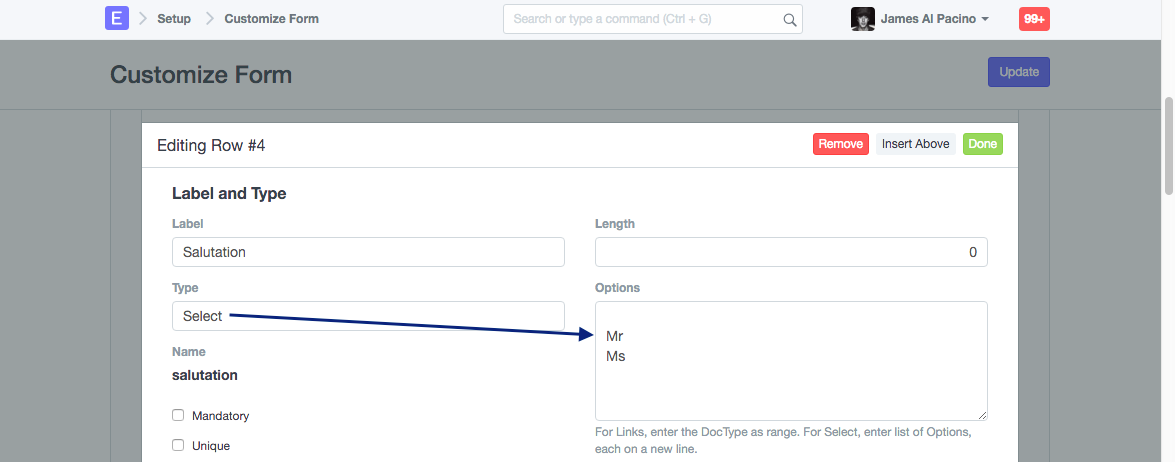Open Customize Form breadcrumb link

(271, 19)
